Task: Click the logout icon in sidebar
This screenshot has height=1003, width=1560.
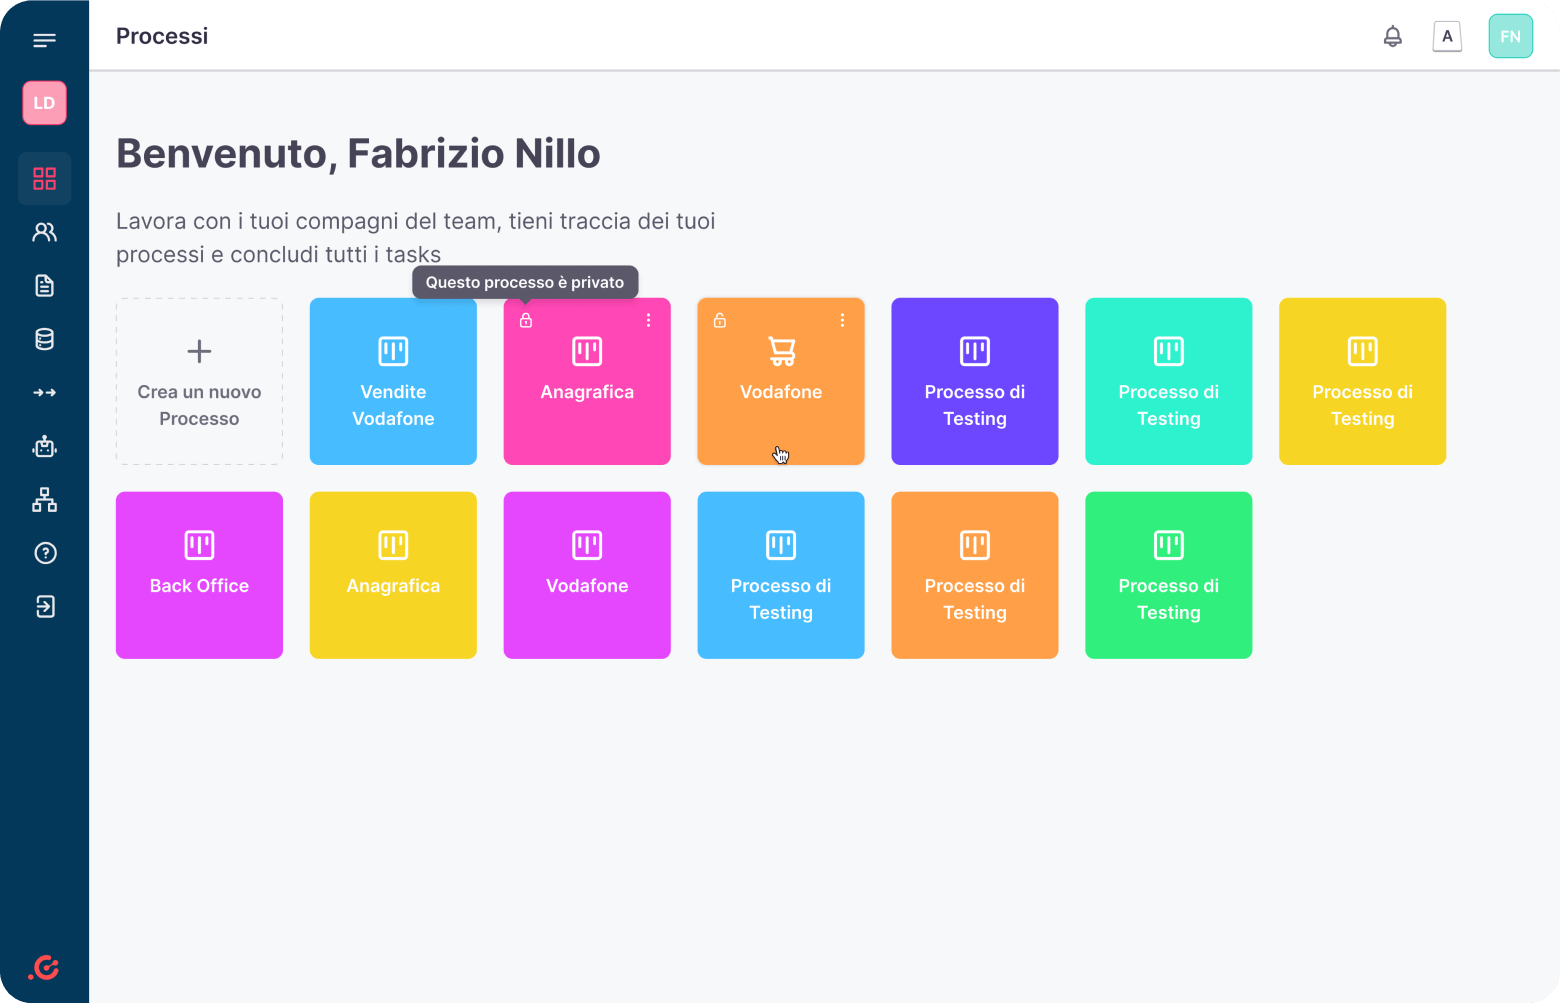Action: 44,607
